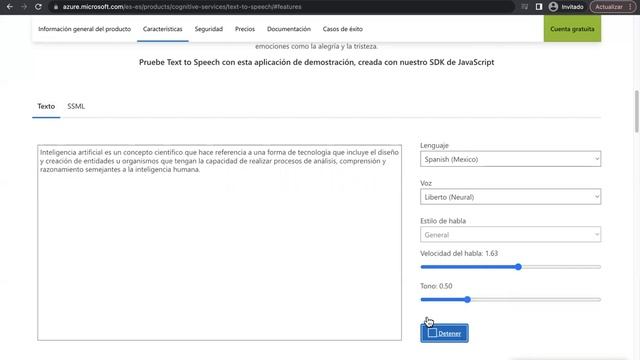This screenshot has height=360, width=640.
Task: Click the Cuenta gratuita button
Action: pos(572,29)
